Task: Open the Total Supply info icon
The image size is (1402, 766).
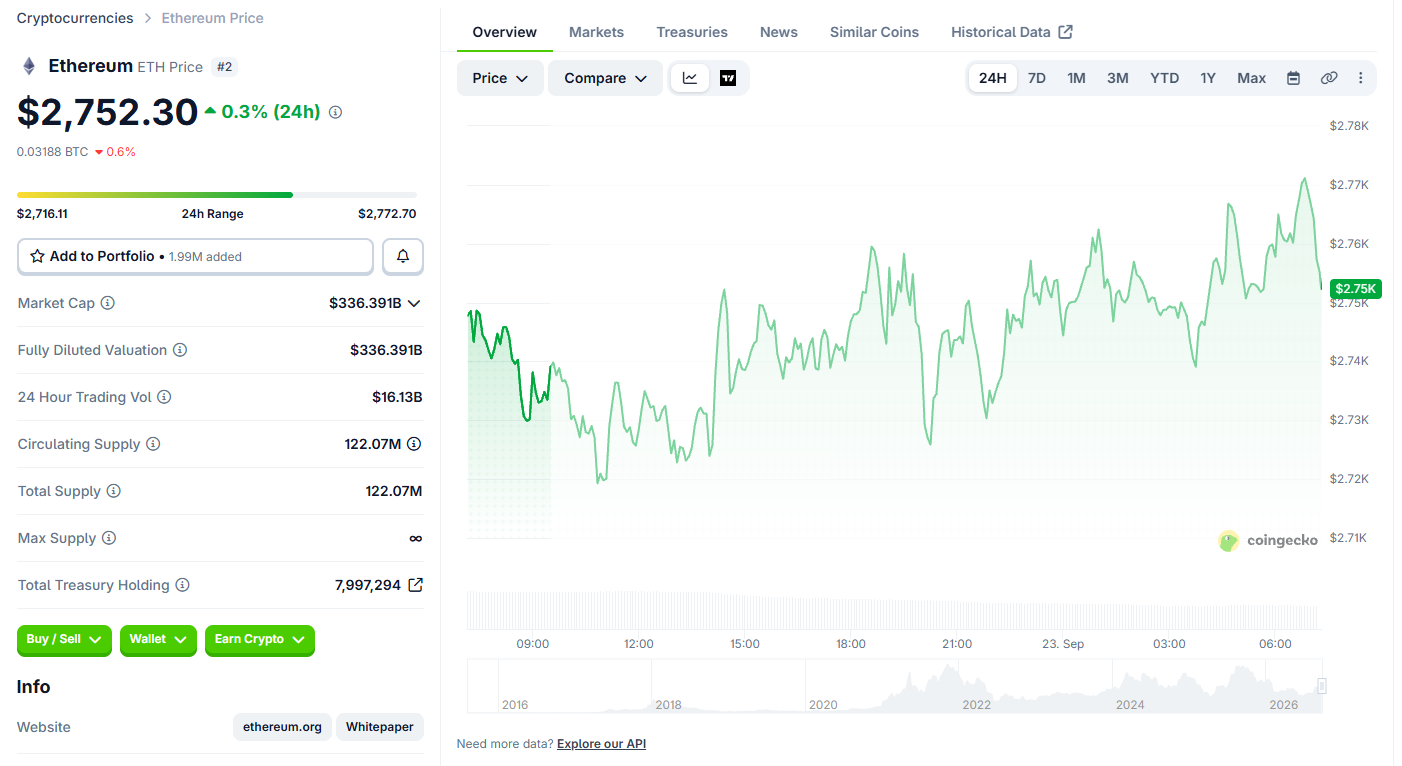Action: click(x=114, y=491)
